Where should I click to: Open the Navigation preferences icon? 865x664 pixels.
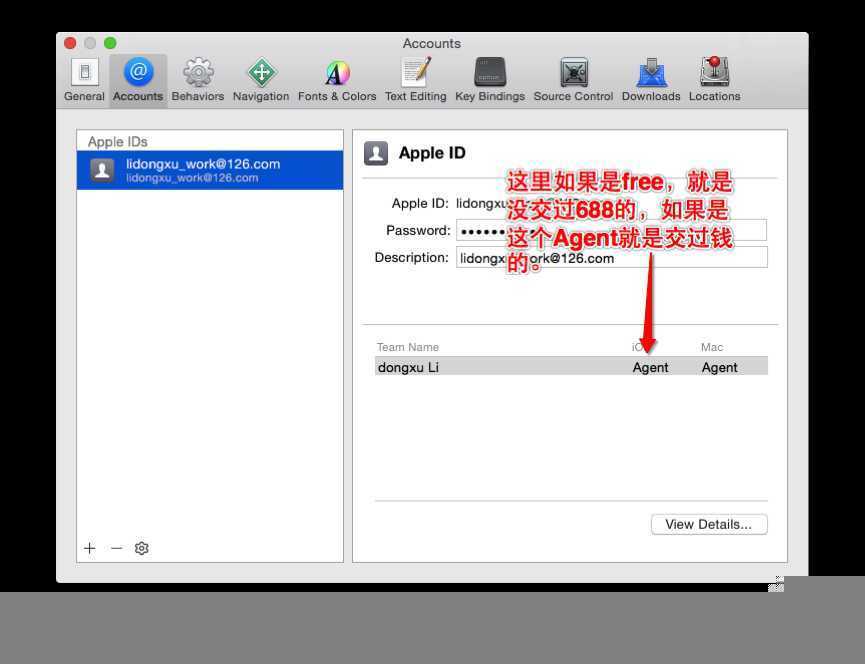coord(261,80)
